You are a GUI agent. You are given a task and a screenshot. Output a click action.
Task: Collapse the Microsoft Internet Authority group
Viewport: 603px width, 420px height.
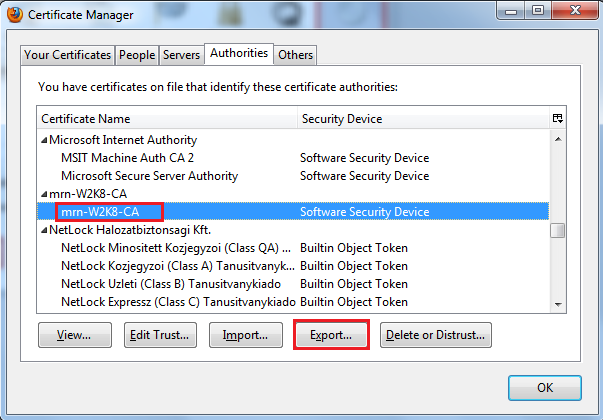coord(44,140)
